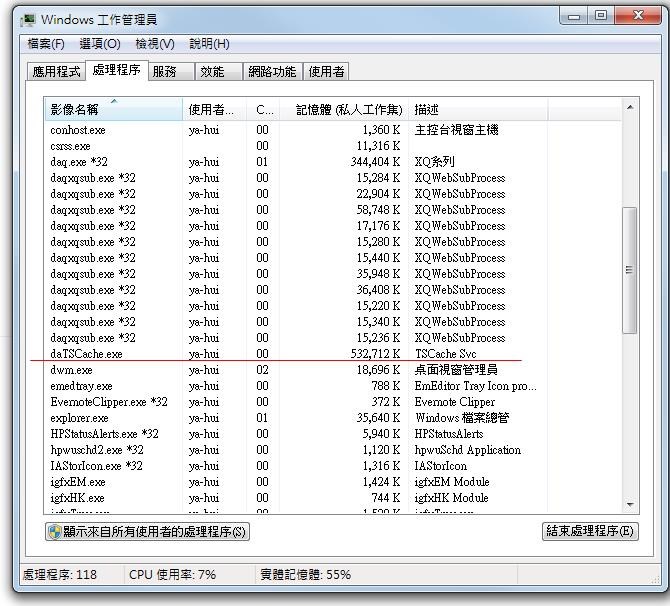Click the 結束處理程序(E) button
The width and height of the screenshot is (670, 606).
589,532
